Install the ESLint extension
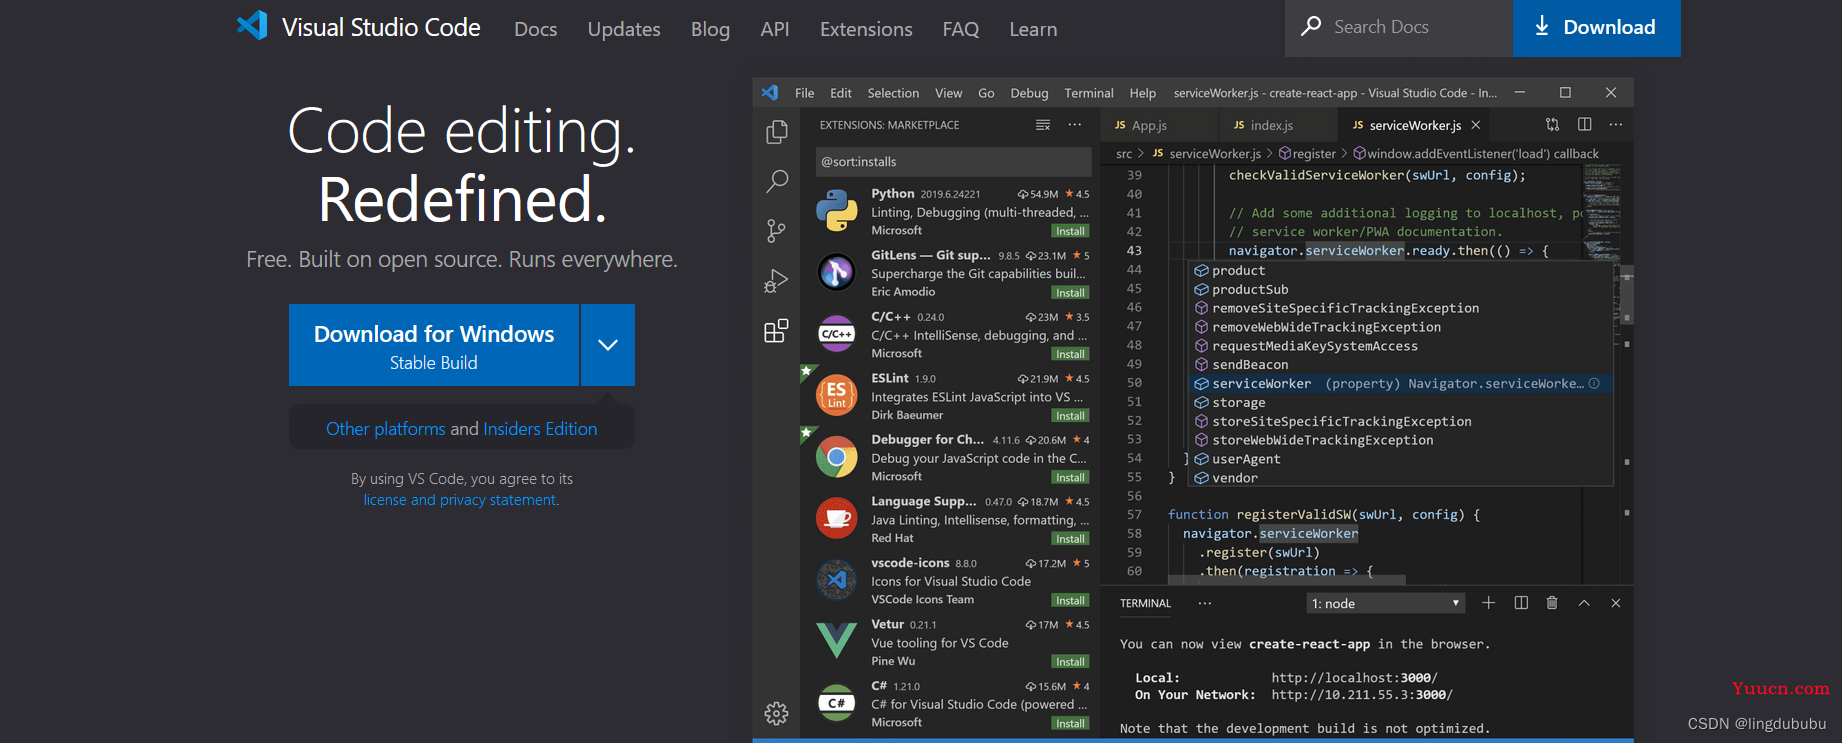 click(1070, 416)
